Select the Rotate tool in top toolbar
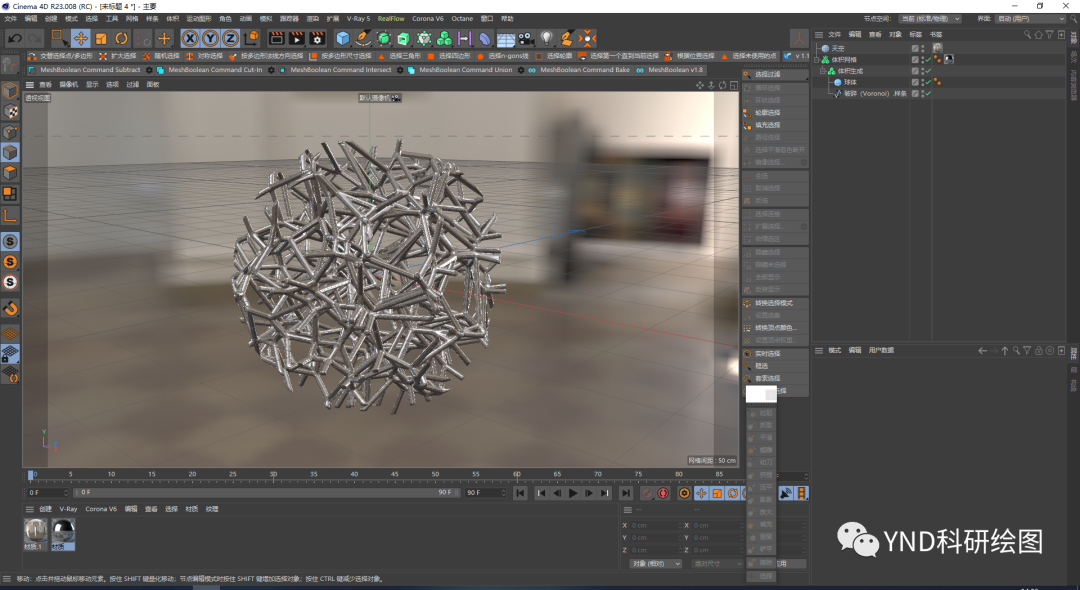 [121, 39]
